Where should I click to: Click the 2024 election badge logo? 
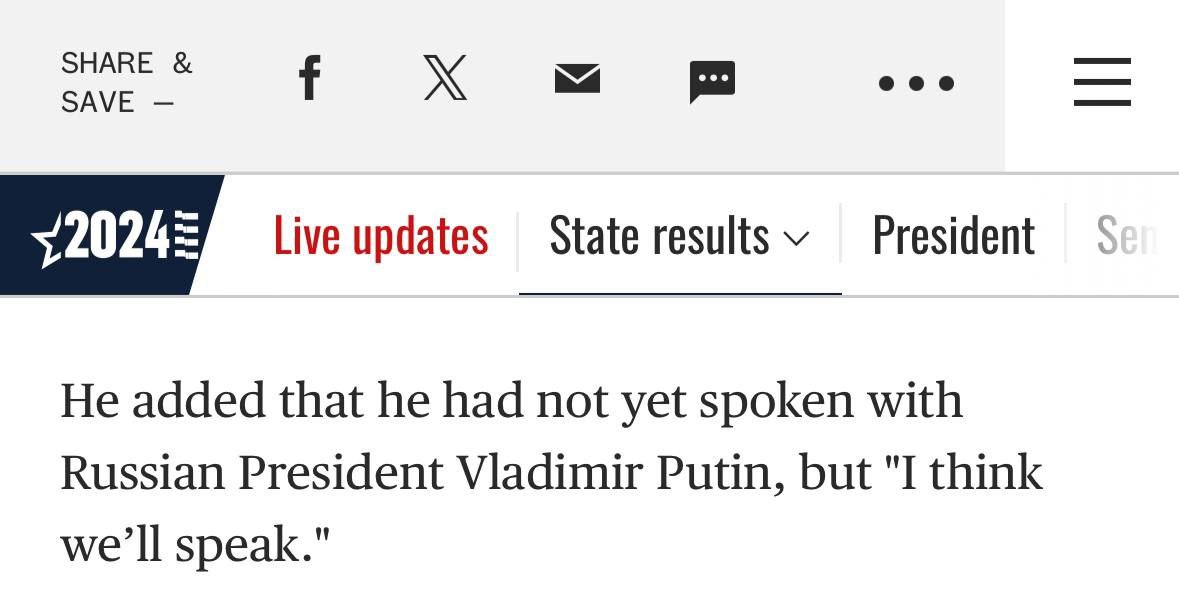115,238
